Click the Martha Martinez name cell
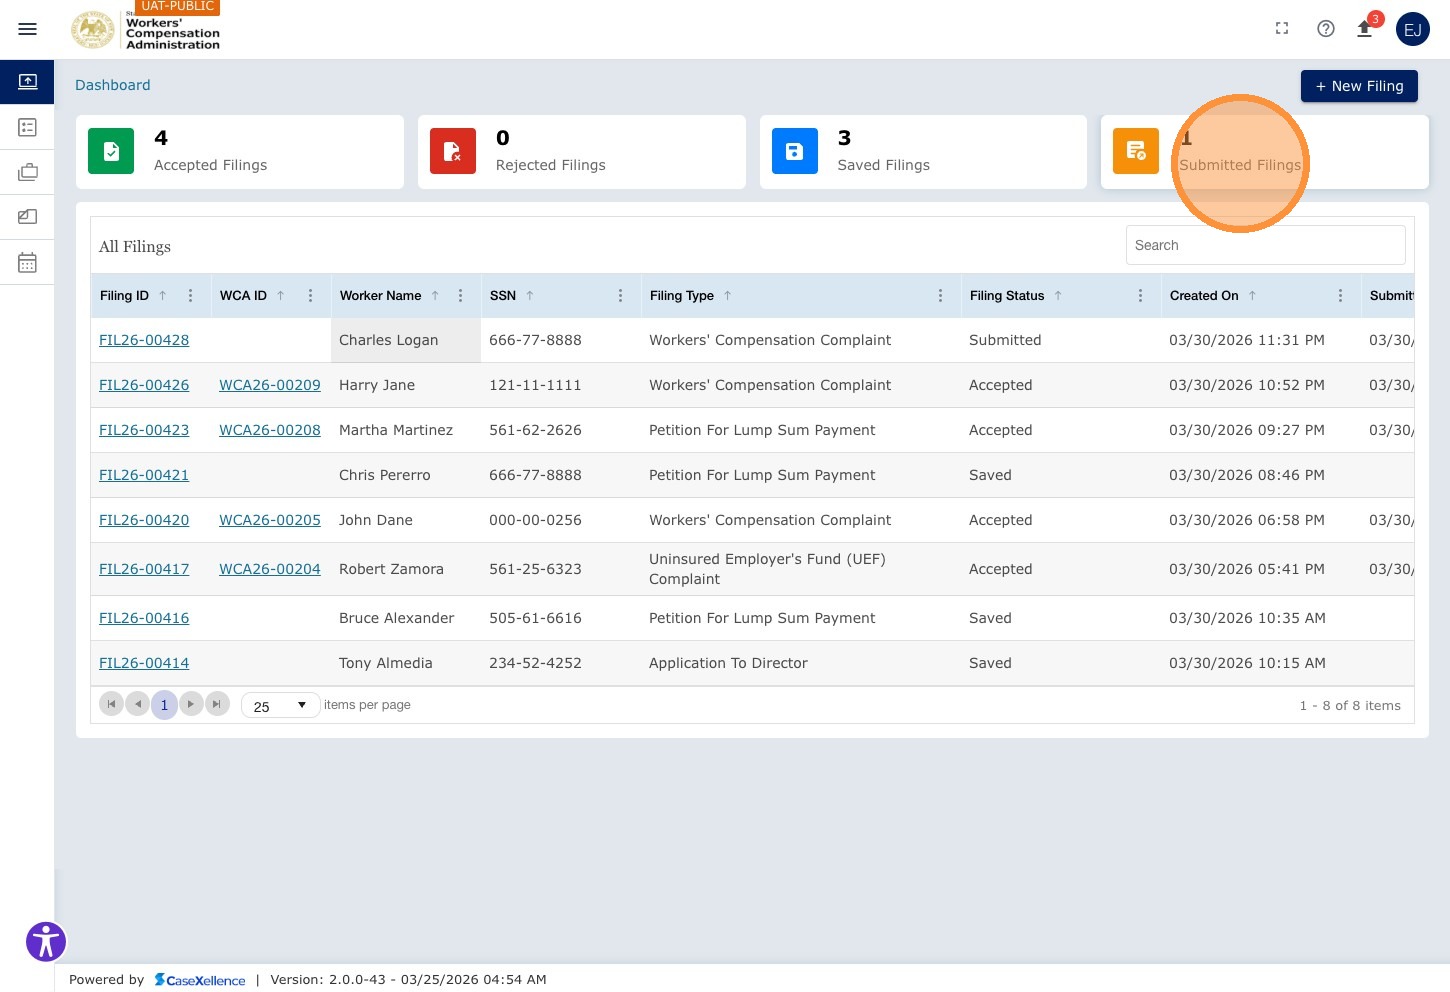Image resolution: width=1450 pixels, height=992 pixels. pos(406,430)
